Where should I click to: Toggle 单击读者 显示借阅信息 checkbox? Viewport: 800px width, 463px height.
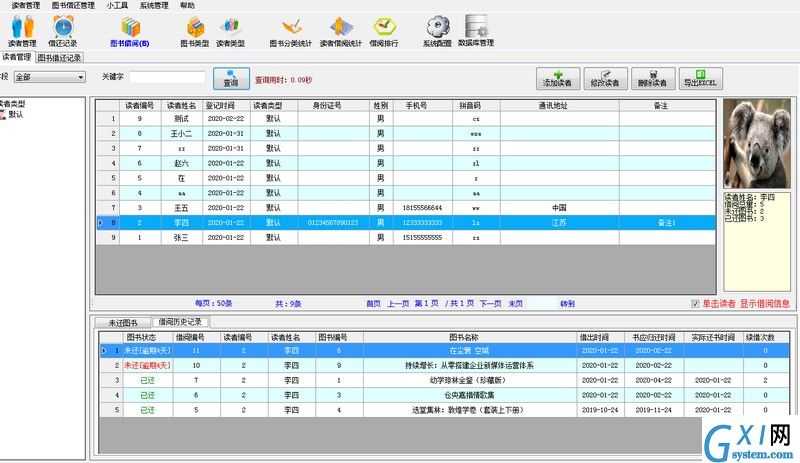(x=695, y=304)
